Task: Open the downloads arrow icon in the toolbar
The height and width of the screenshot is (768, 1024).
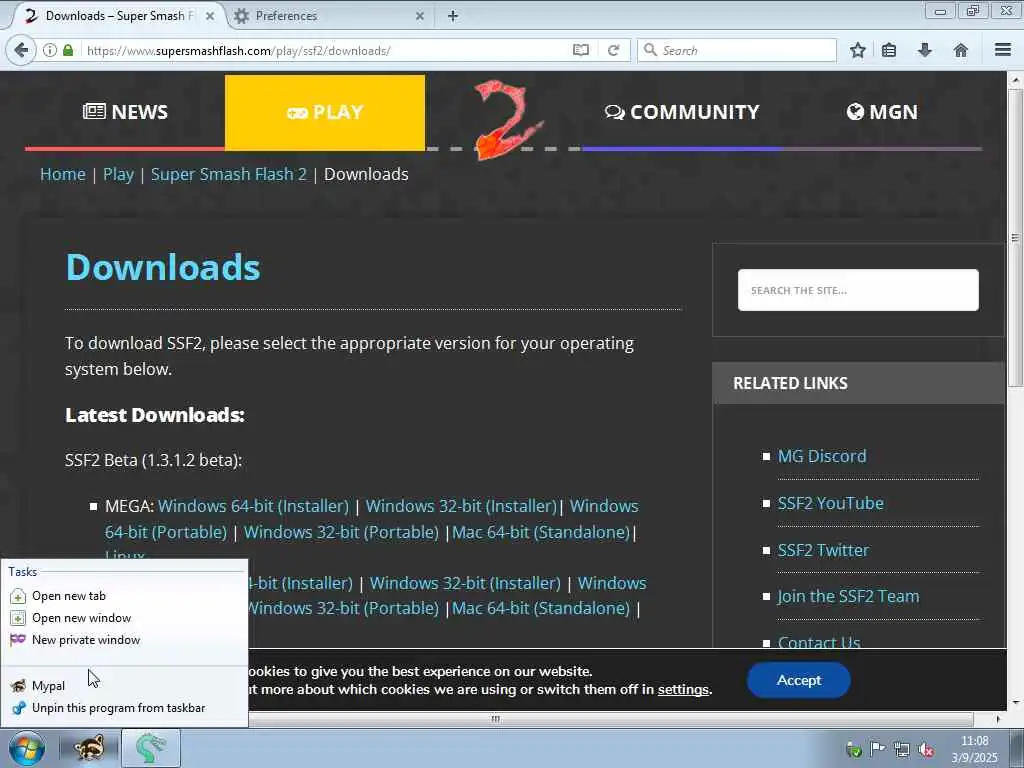Action: [925, 50]
